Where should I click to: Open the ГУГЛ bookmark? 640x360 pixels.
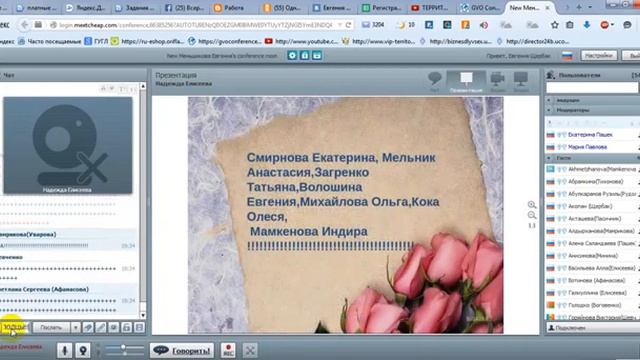(x=96, y=41)
